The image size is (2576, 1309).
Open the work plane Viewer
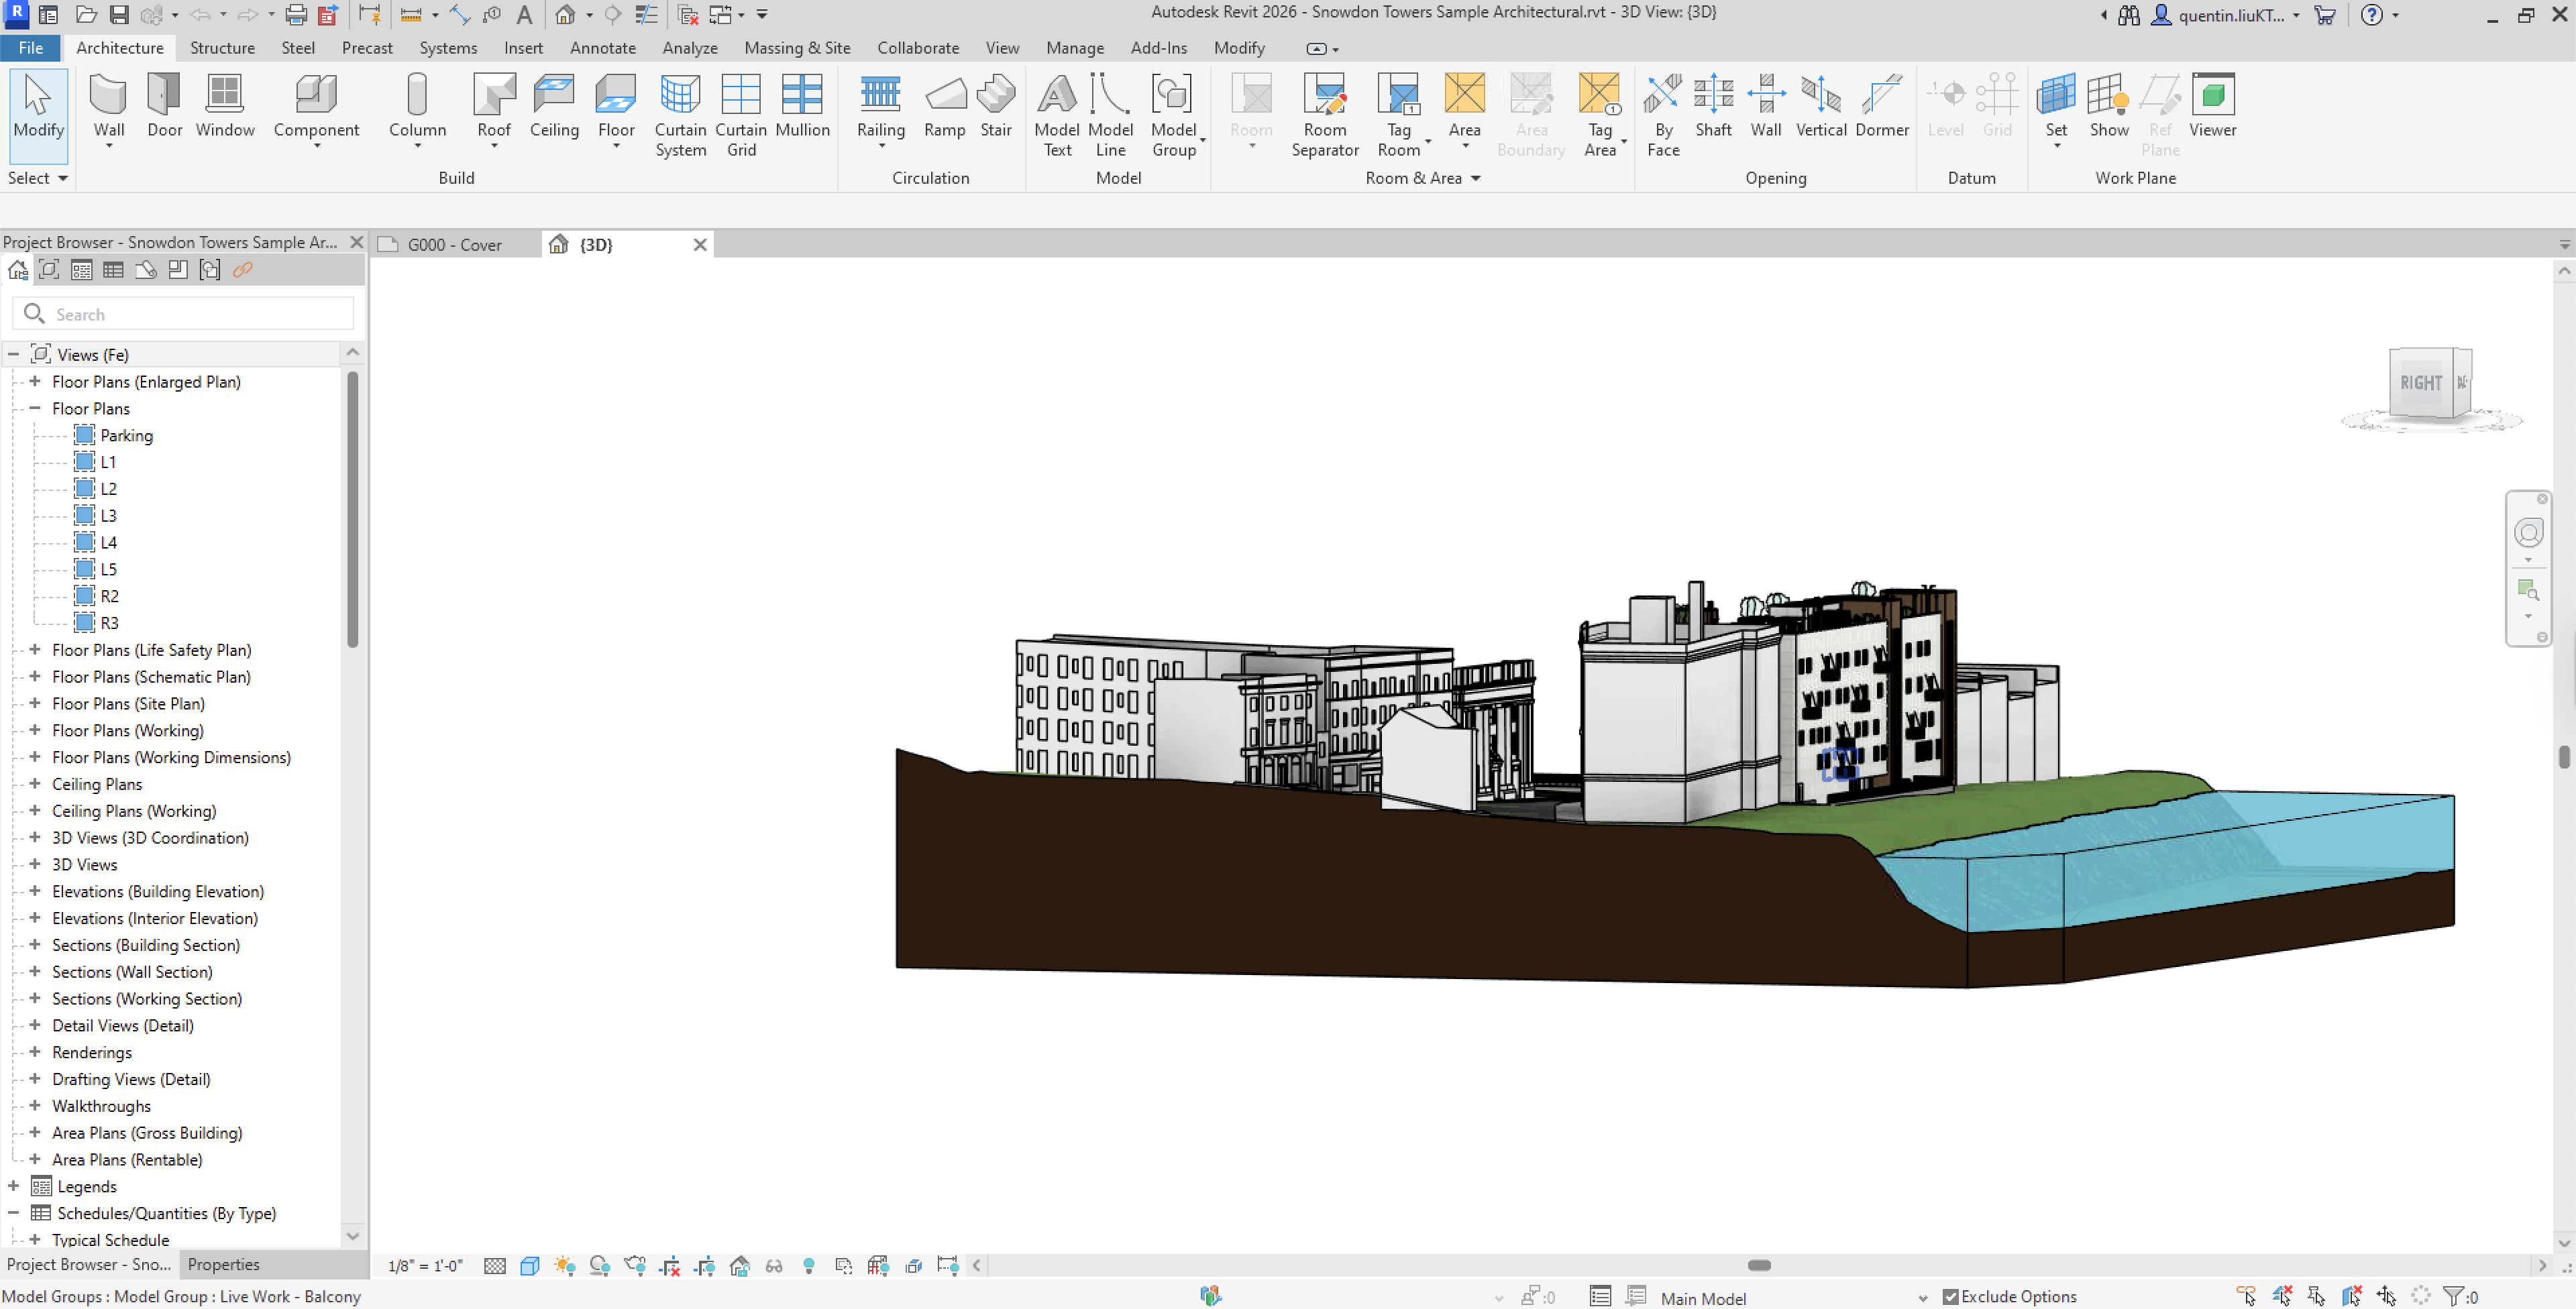point(2212,106)
